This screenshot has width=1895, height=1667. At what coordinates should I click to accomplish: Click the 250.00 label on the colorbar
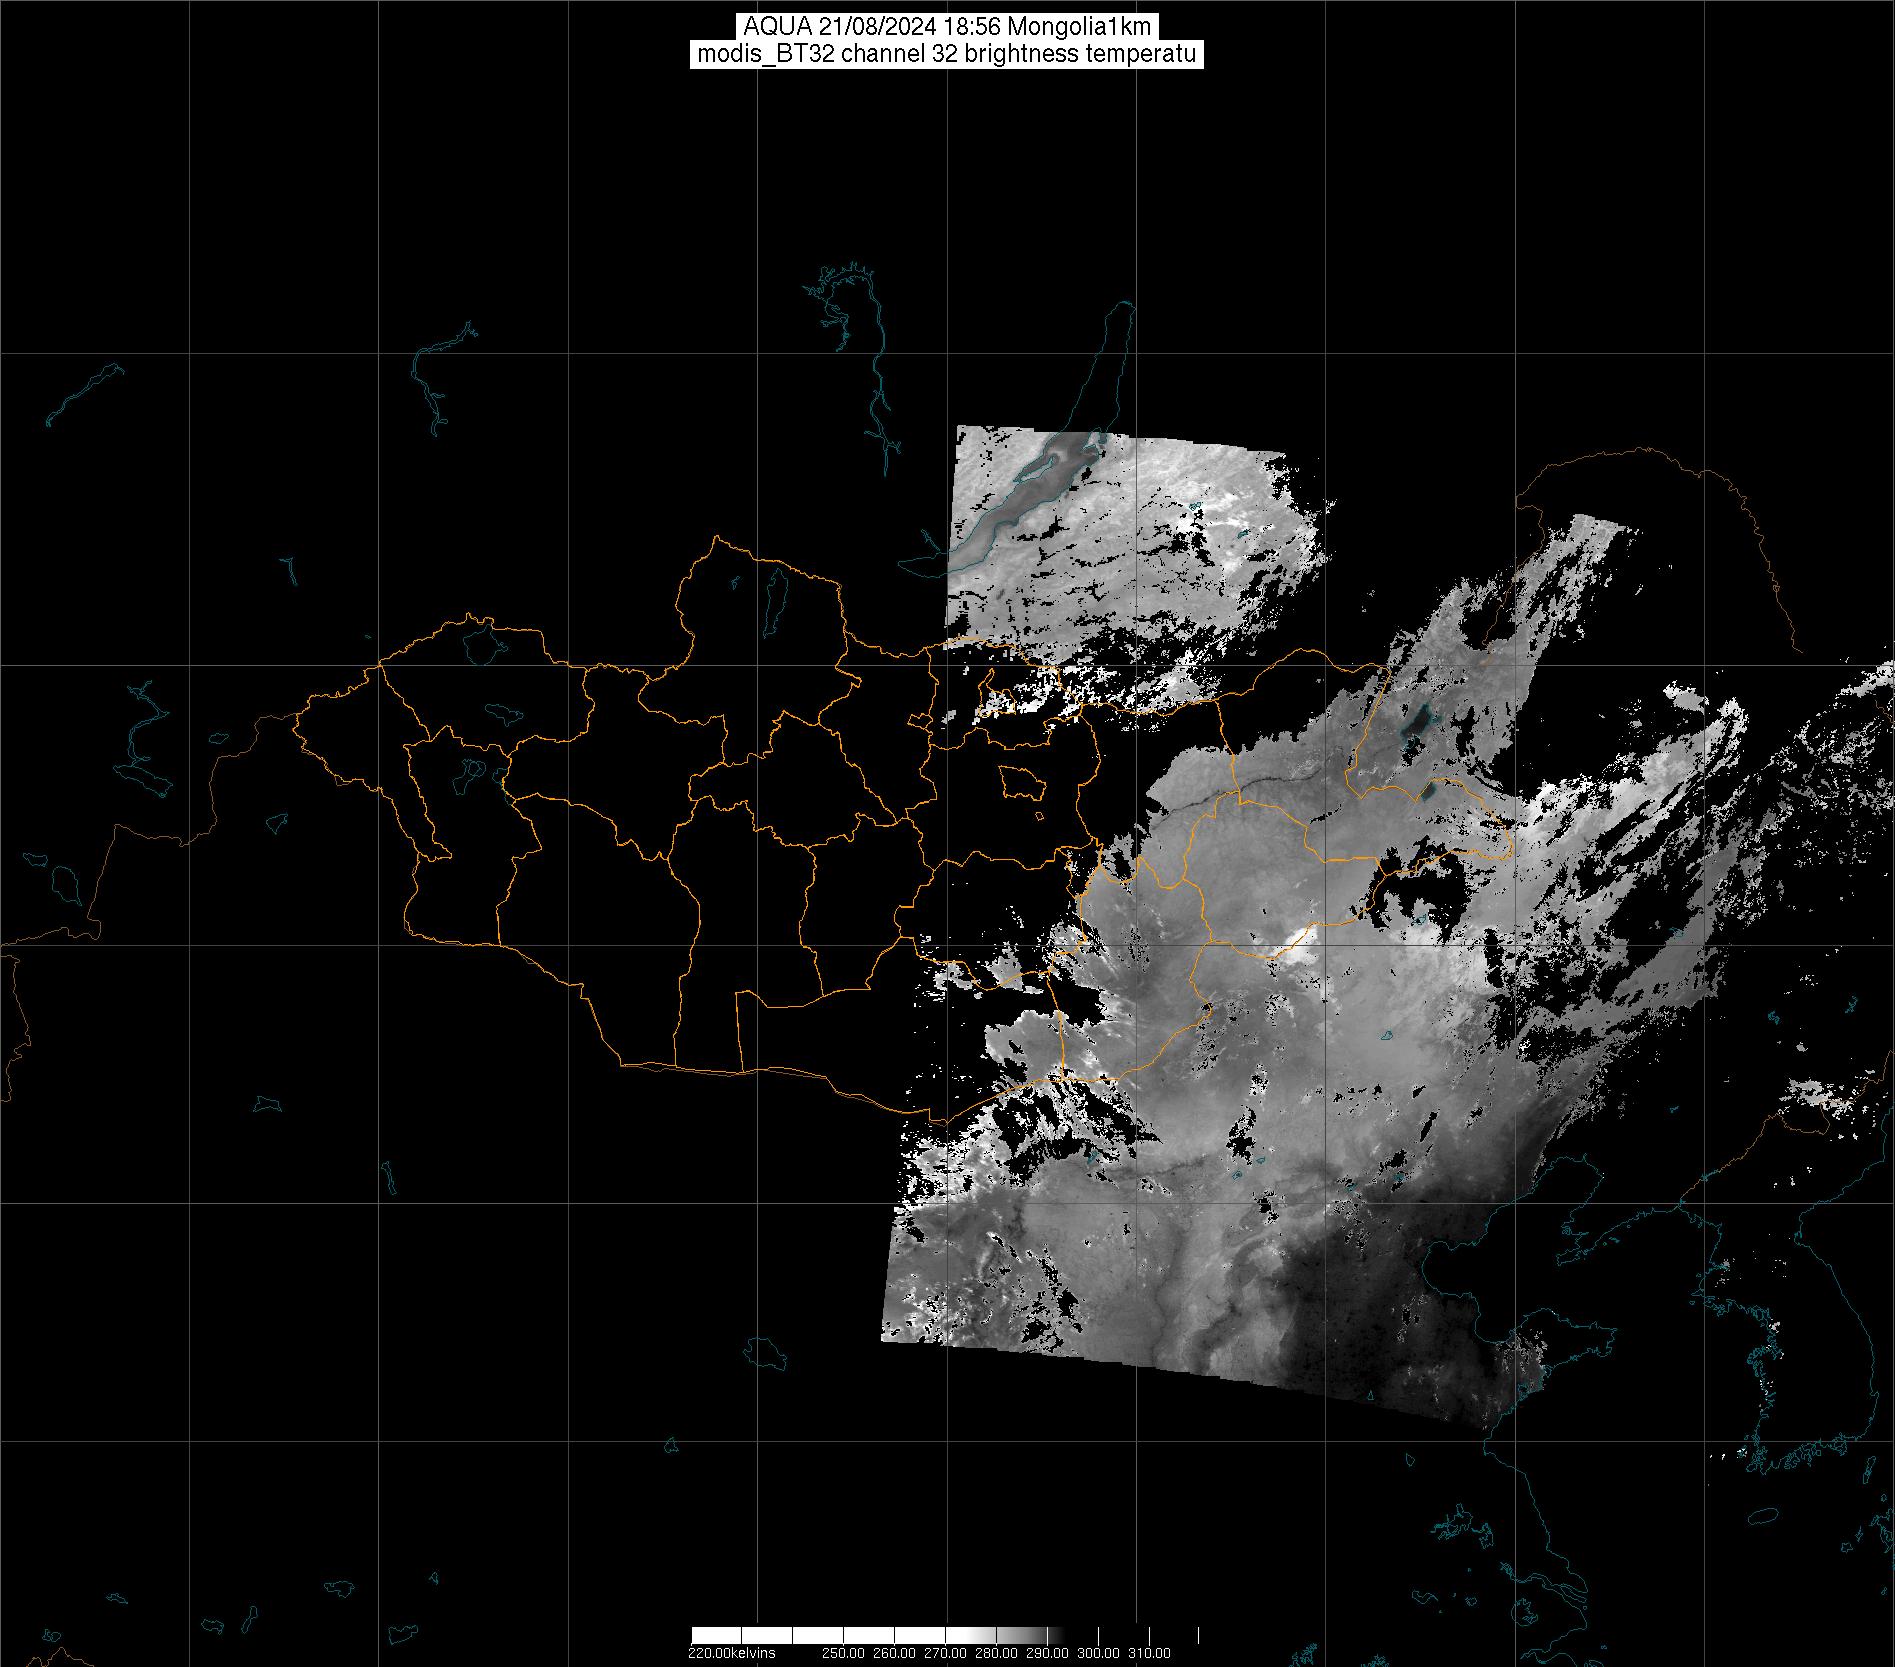pyautogui.click(x=843, y=1653)
